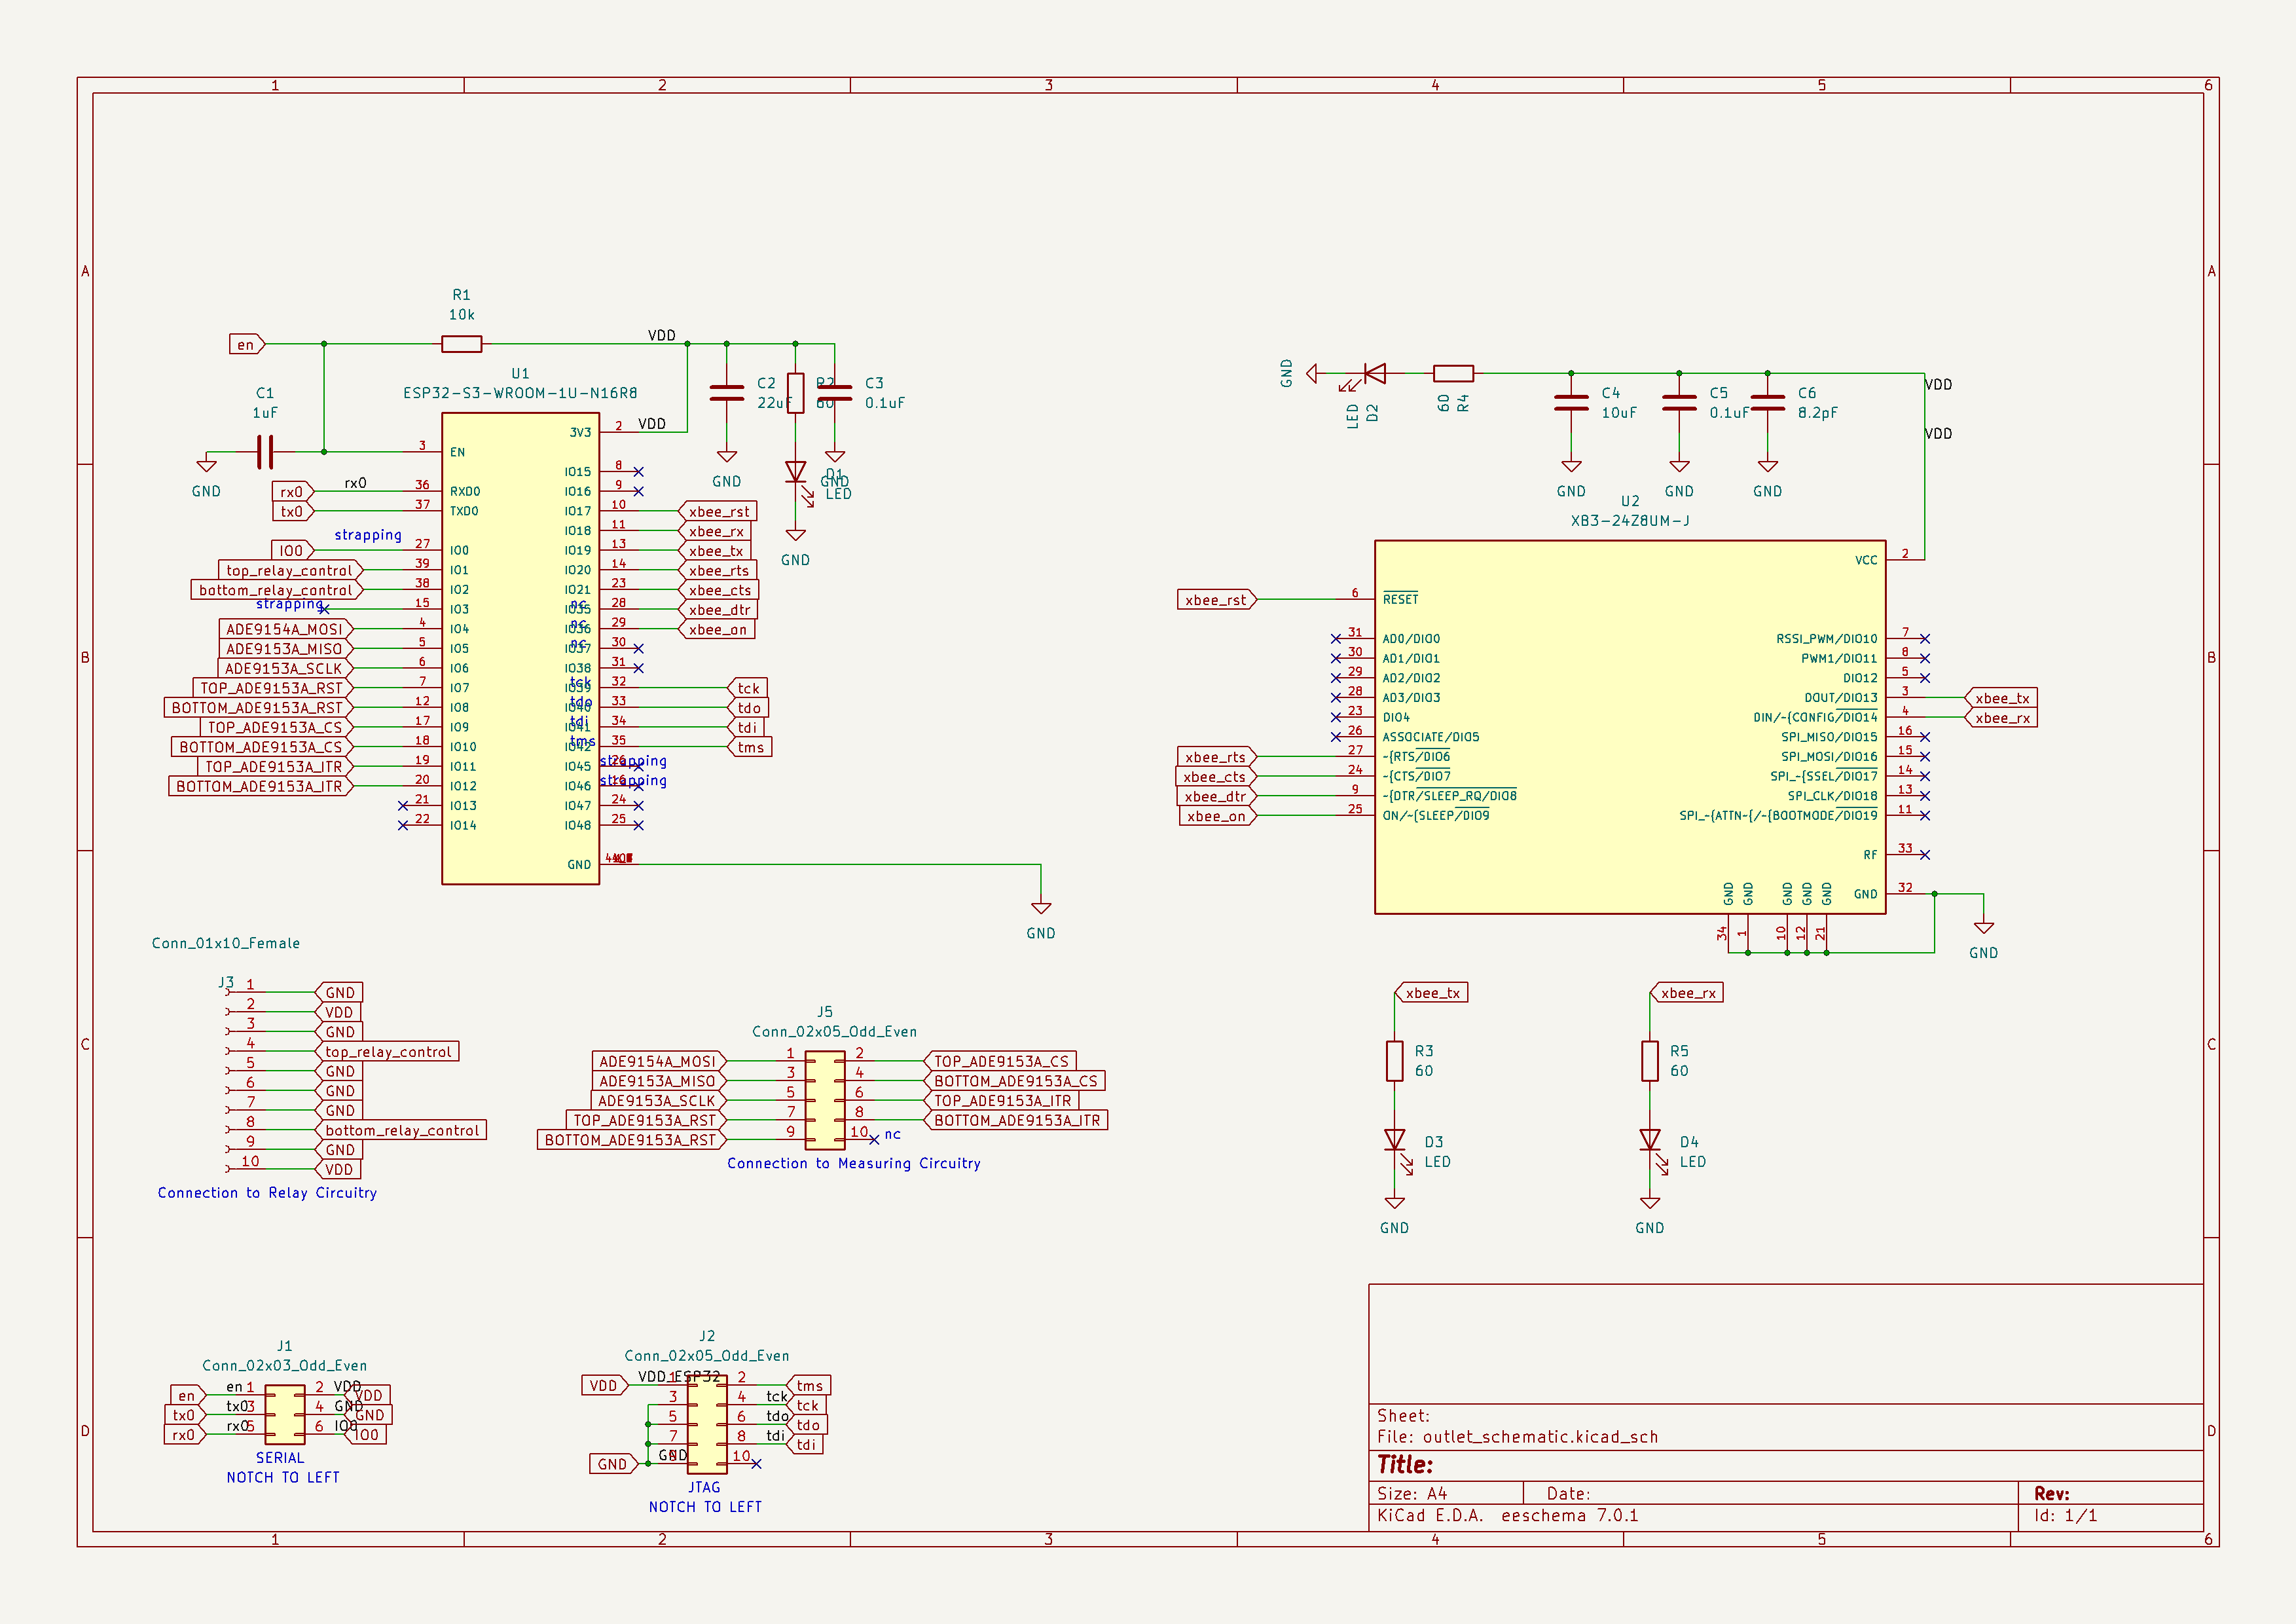Select the top_relay_control label on J3
The height and width of the screenshot is (1624, 2296).
coord(388,1051)
